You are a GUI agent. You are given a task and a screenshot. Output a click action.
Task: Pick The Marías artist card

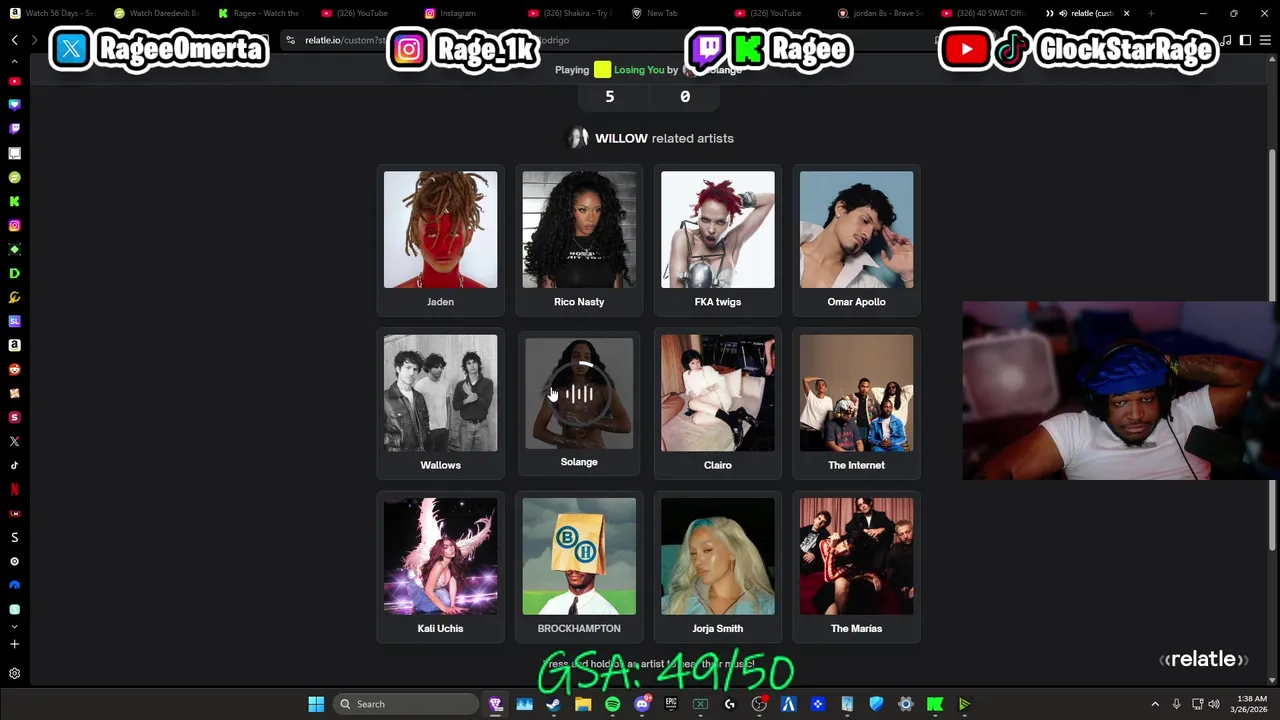click(856, 567)
